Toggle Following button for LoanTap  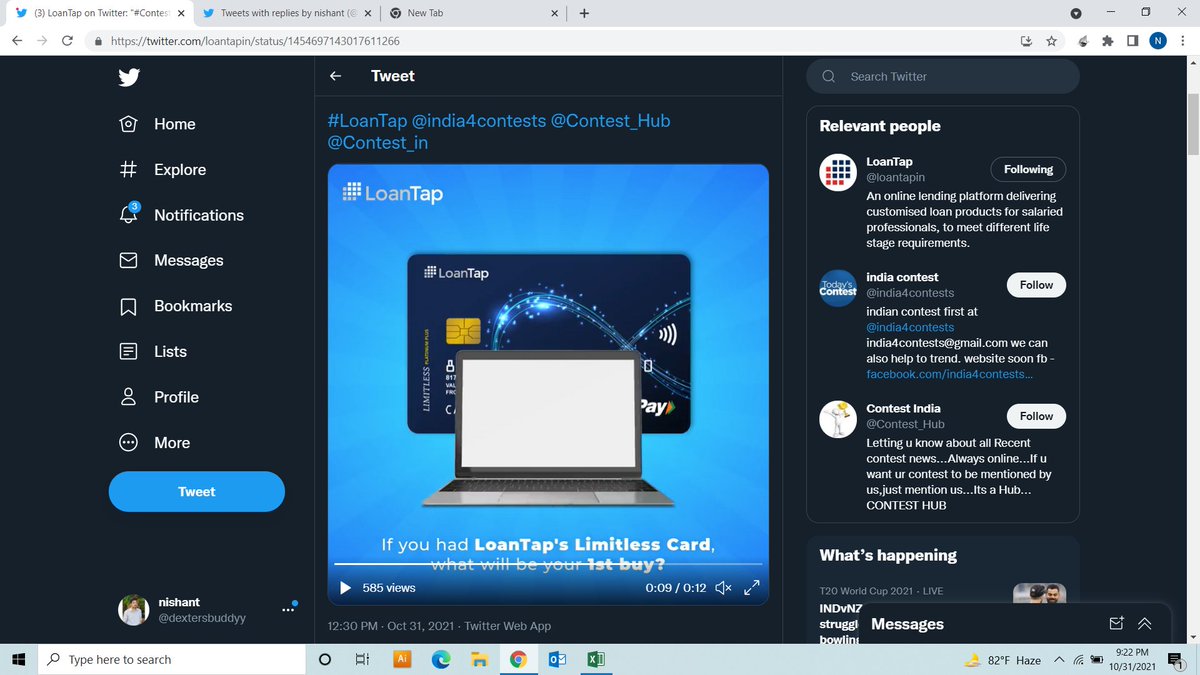(1028, 169)
